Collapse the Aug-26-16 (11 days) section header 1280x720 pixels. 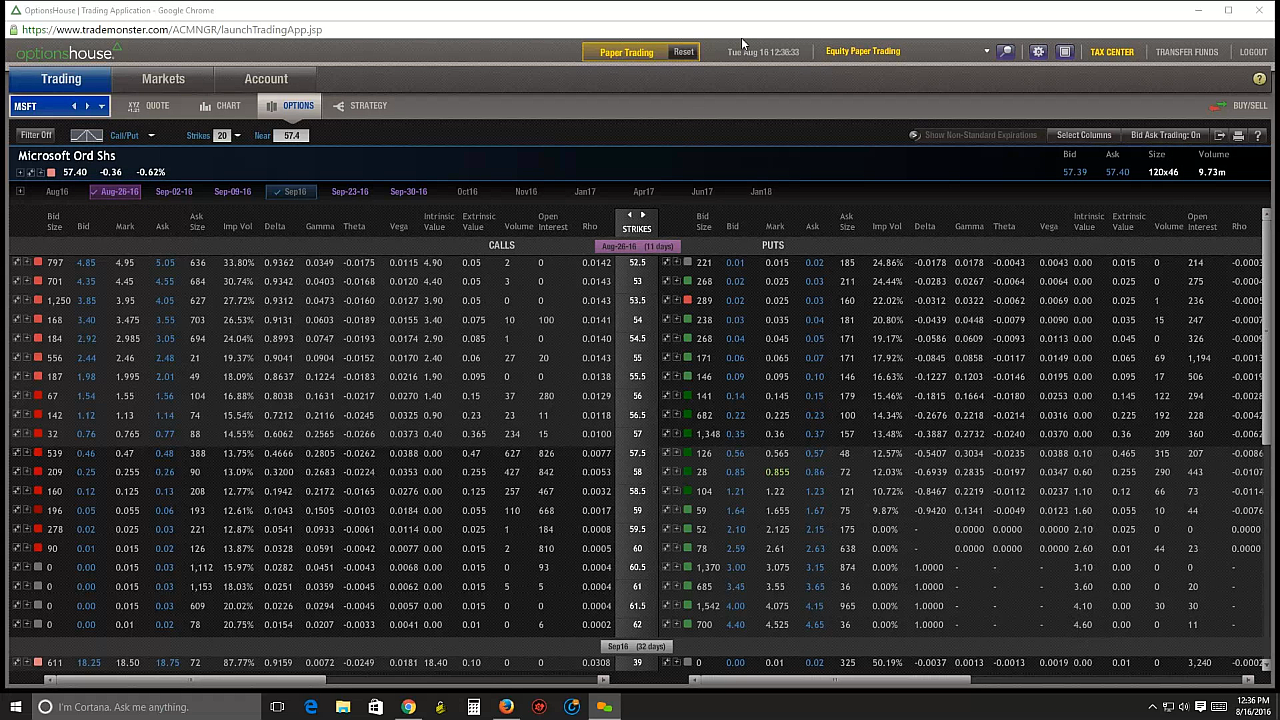tap(637, 246)
